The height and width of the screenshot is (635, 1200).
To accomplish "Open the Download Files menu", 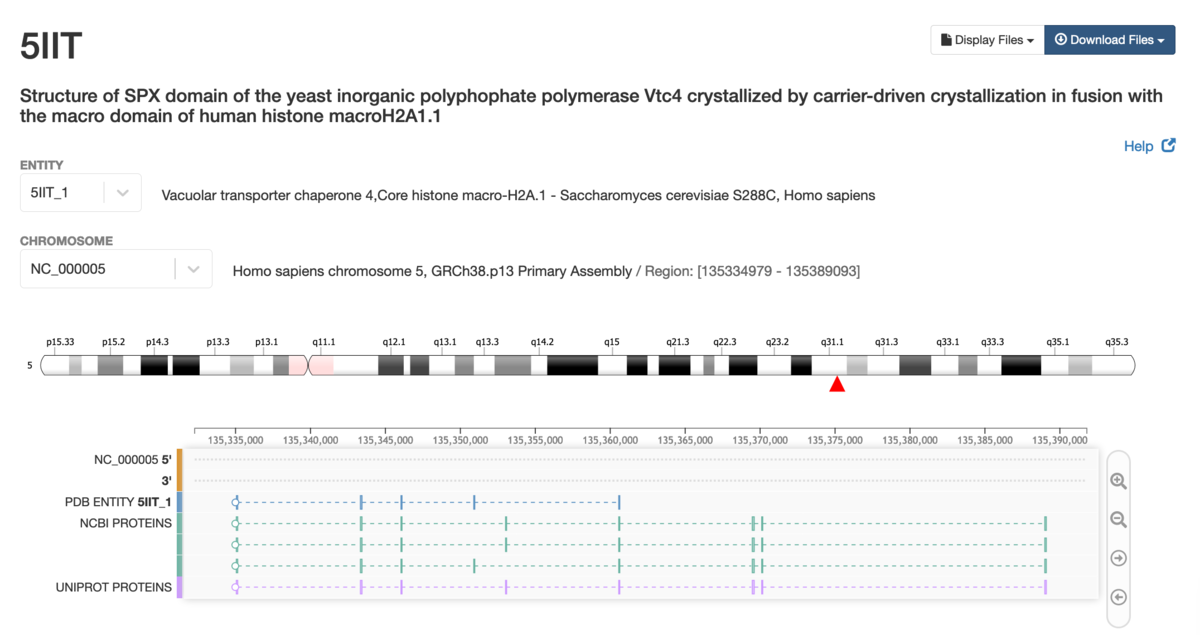I will click(x=1109, y=39).
